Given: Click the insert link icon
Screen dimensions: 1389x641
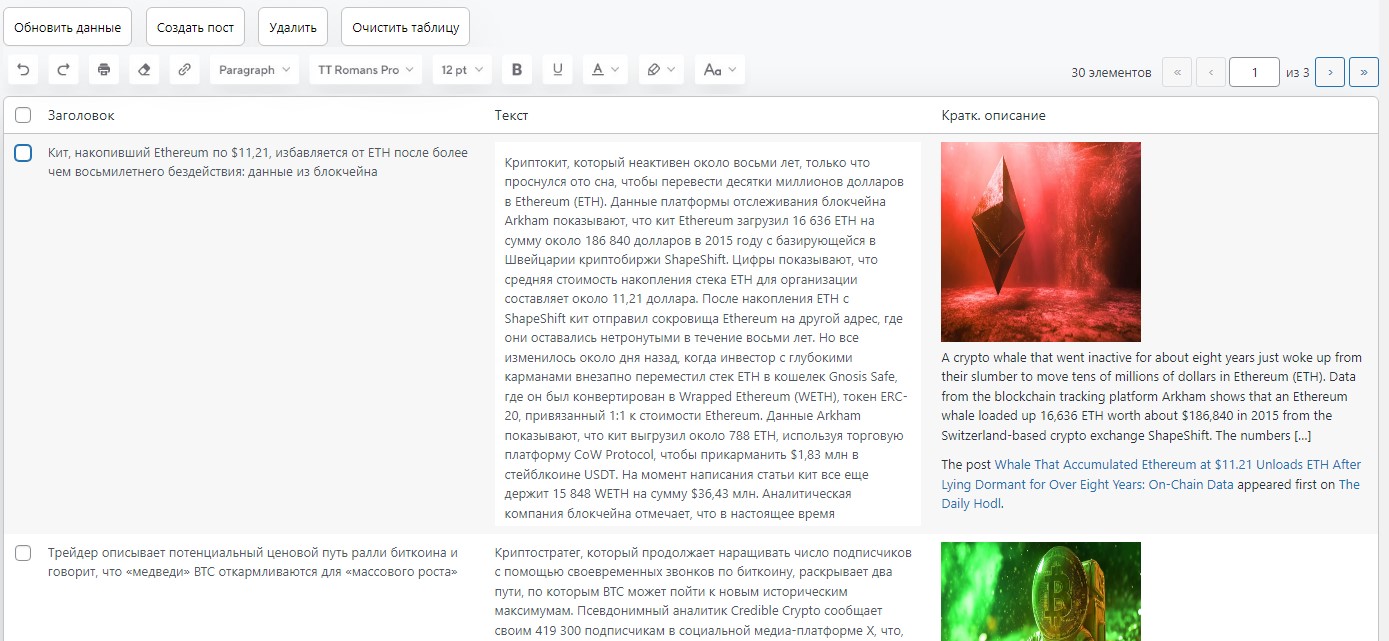Looking at the screenshot, I should [184, 70].
